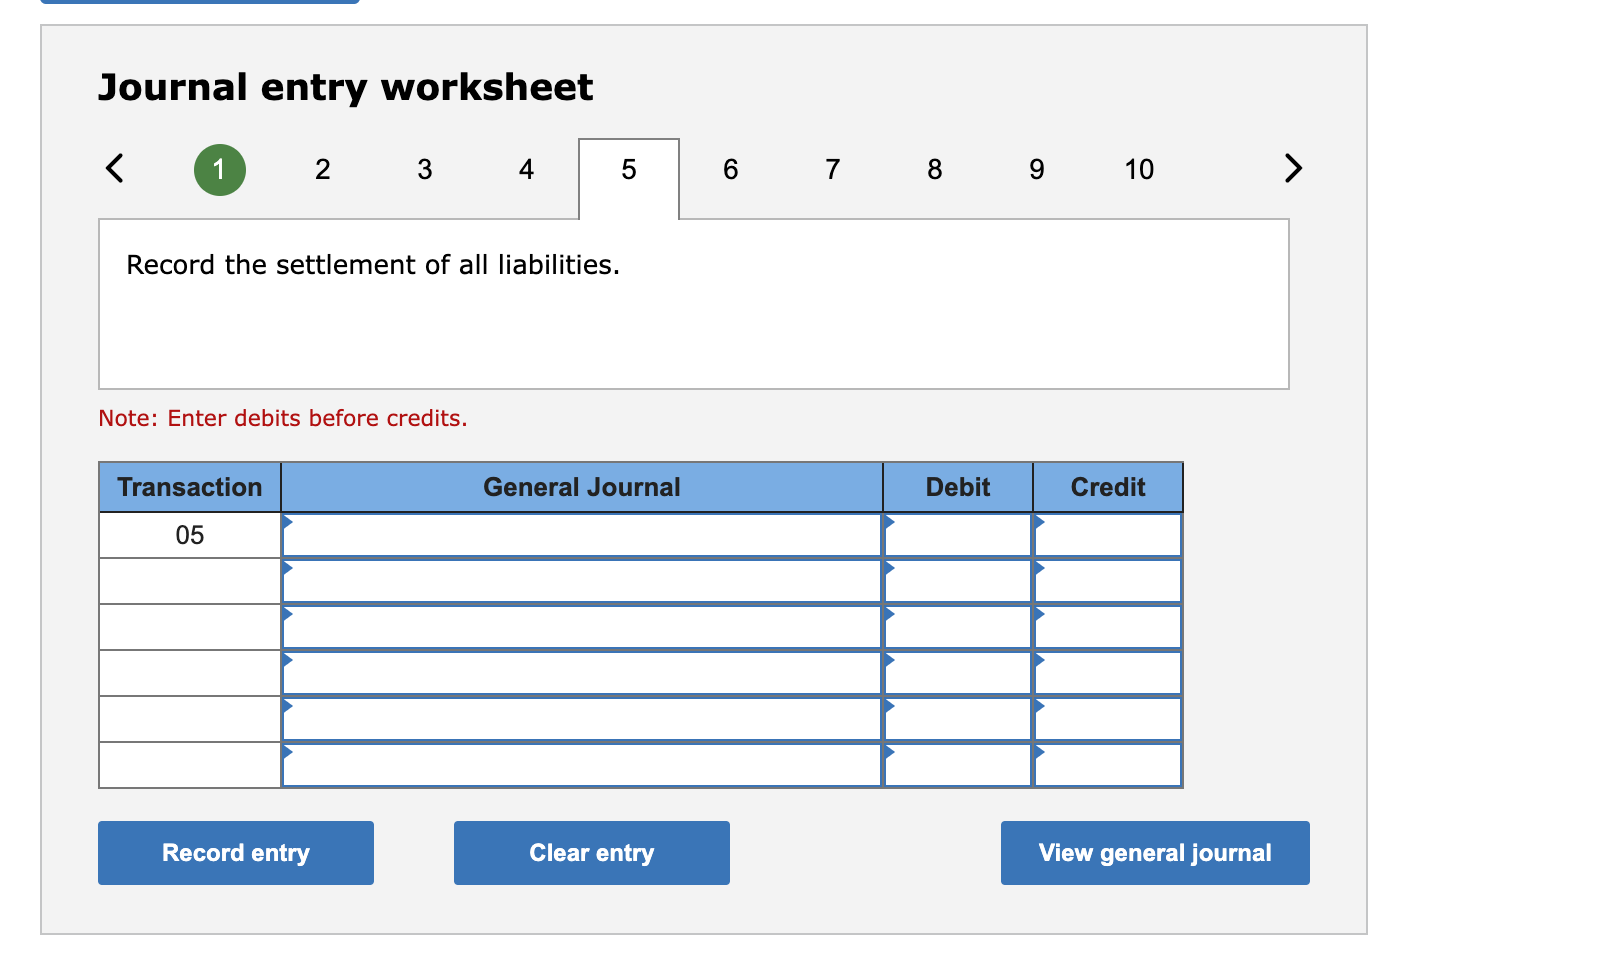Select the transaction number 05 cell
Image resolution: width=1608 pixels, height=964 pixels.
tap(190, 535)
